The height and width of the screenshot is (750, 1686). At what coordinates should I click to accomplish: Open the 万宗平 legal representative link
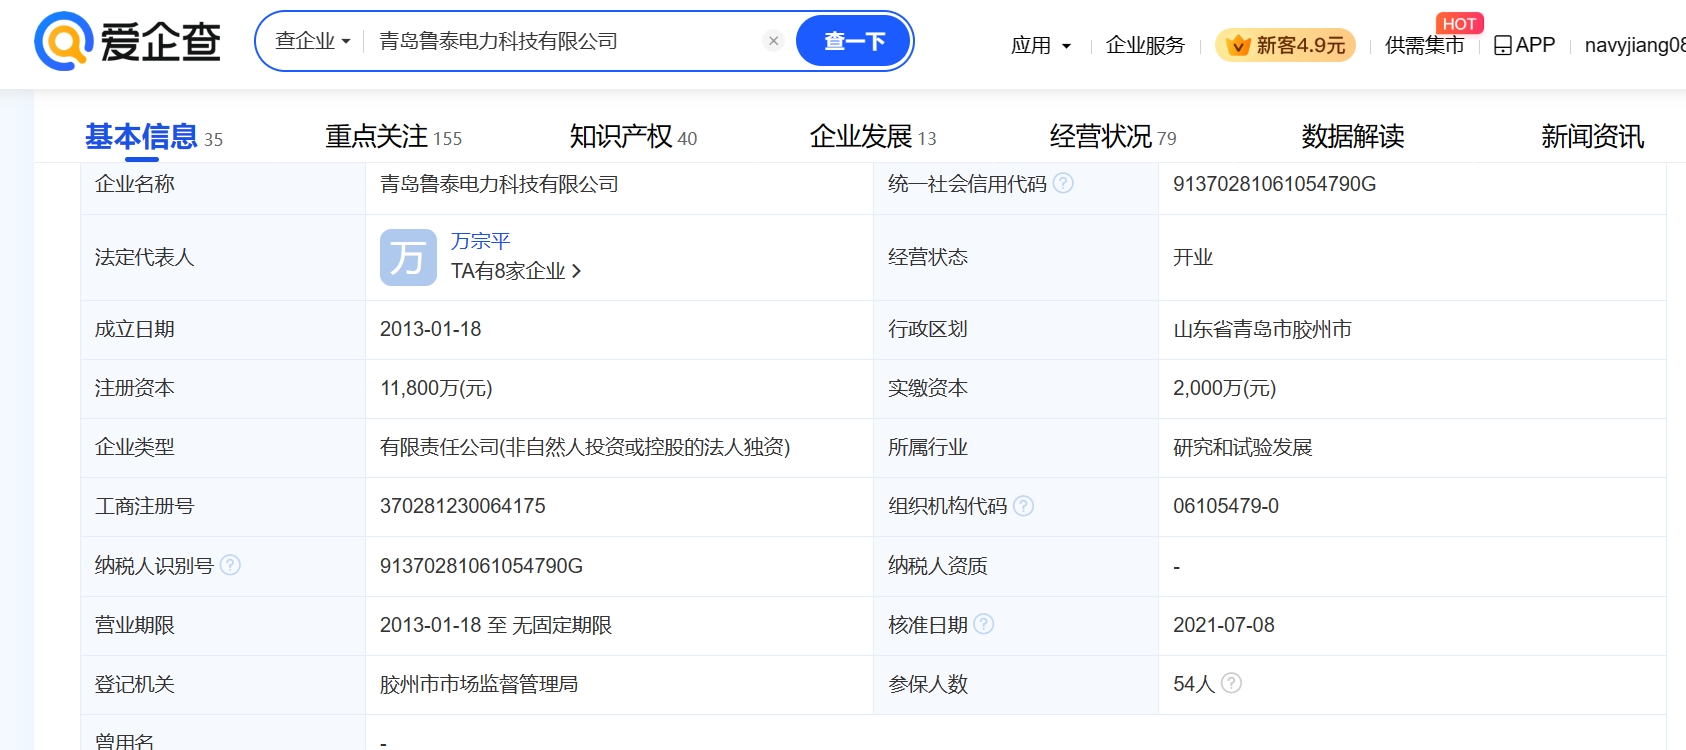click(481, 241)
